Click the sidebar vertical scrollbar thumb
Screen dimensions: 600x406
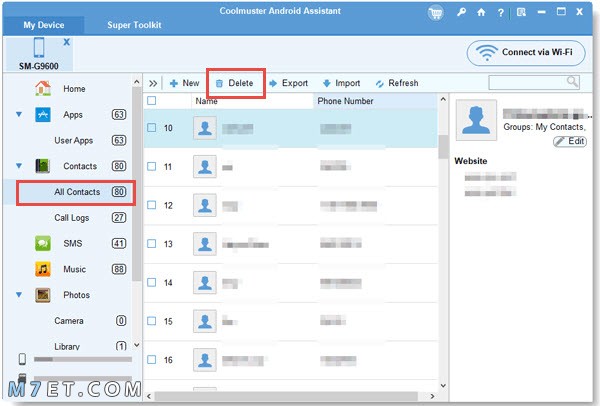click(137, 184)
